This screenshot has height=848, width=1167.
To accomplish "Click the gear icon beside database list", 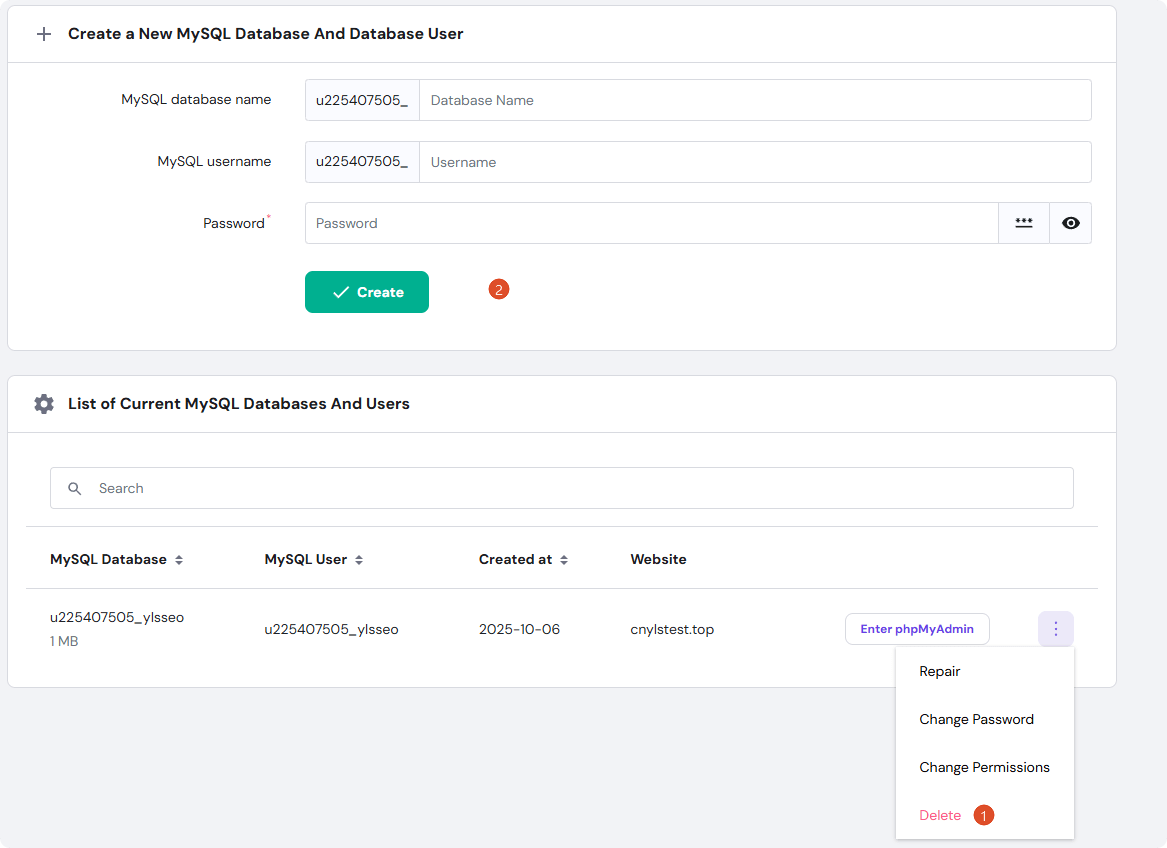I will tap(43, 404).
